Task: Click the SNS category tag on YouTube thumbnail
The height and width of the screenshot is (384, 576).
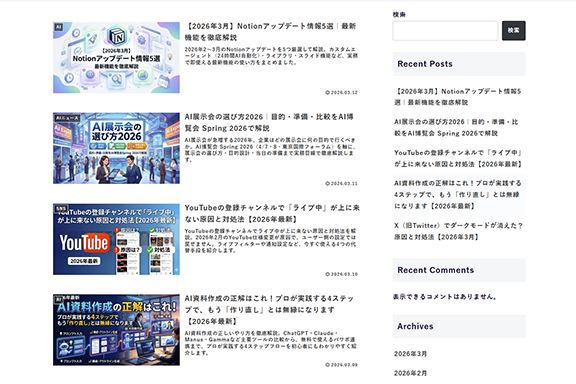Action: pos(61,209)
